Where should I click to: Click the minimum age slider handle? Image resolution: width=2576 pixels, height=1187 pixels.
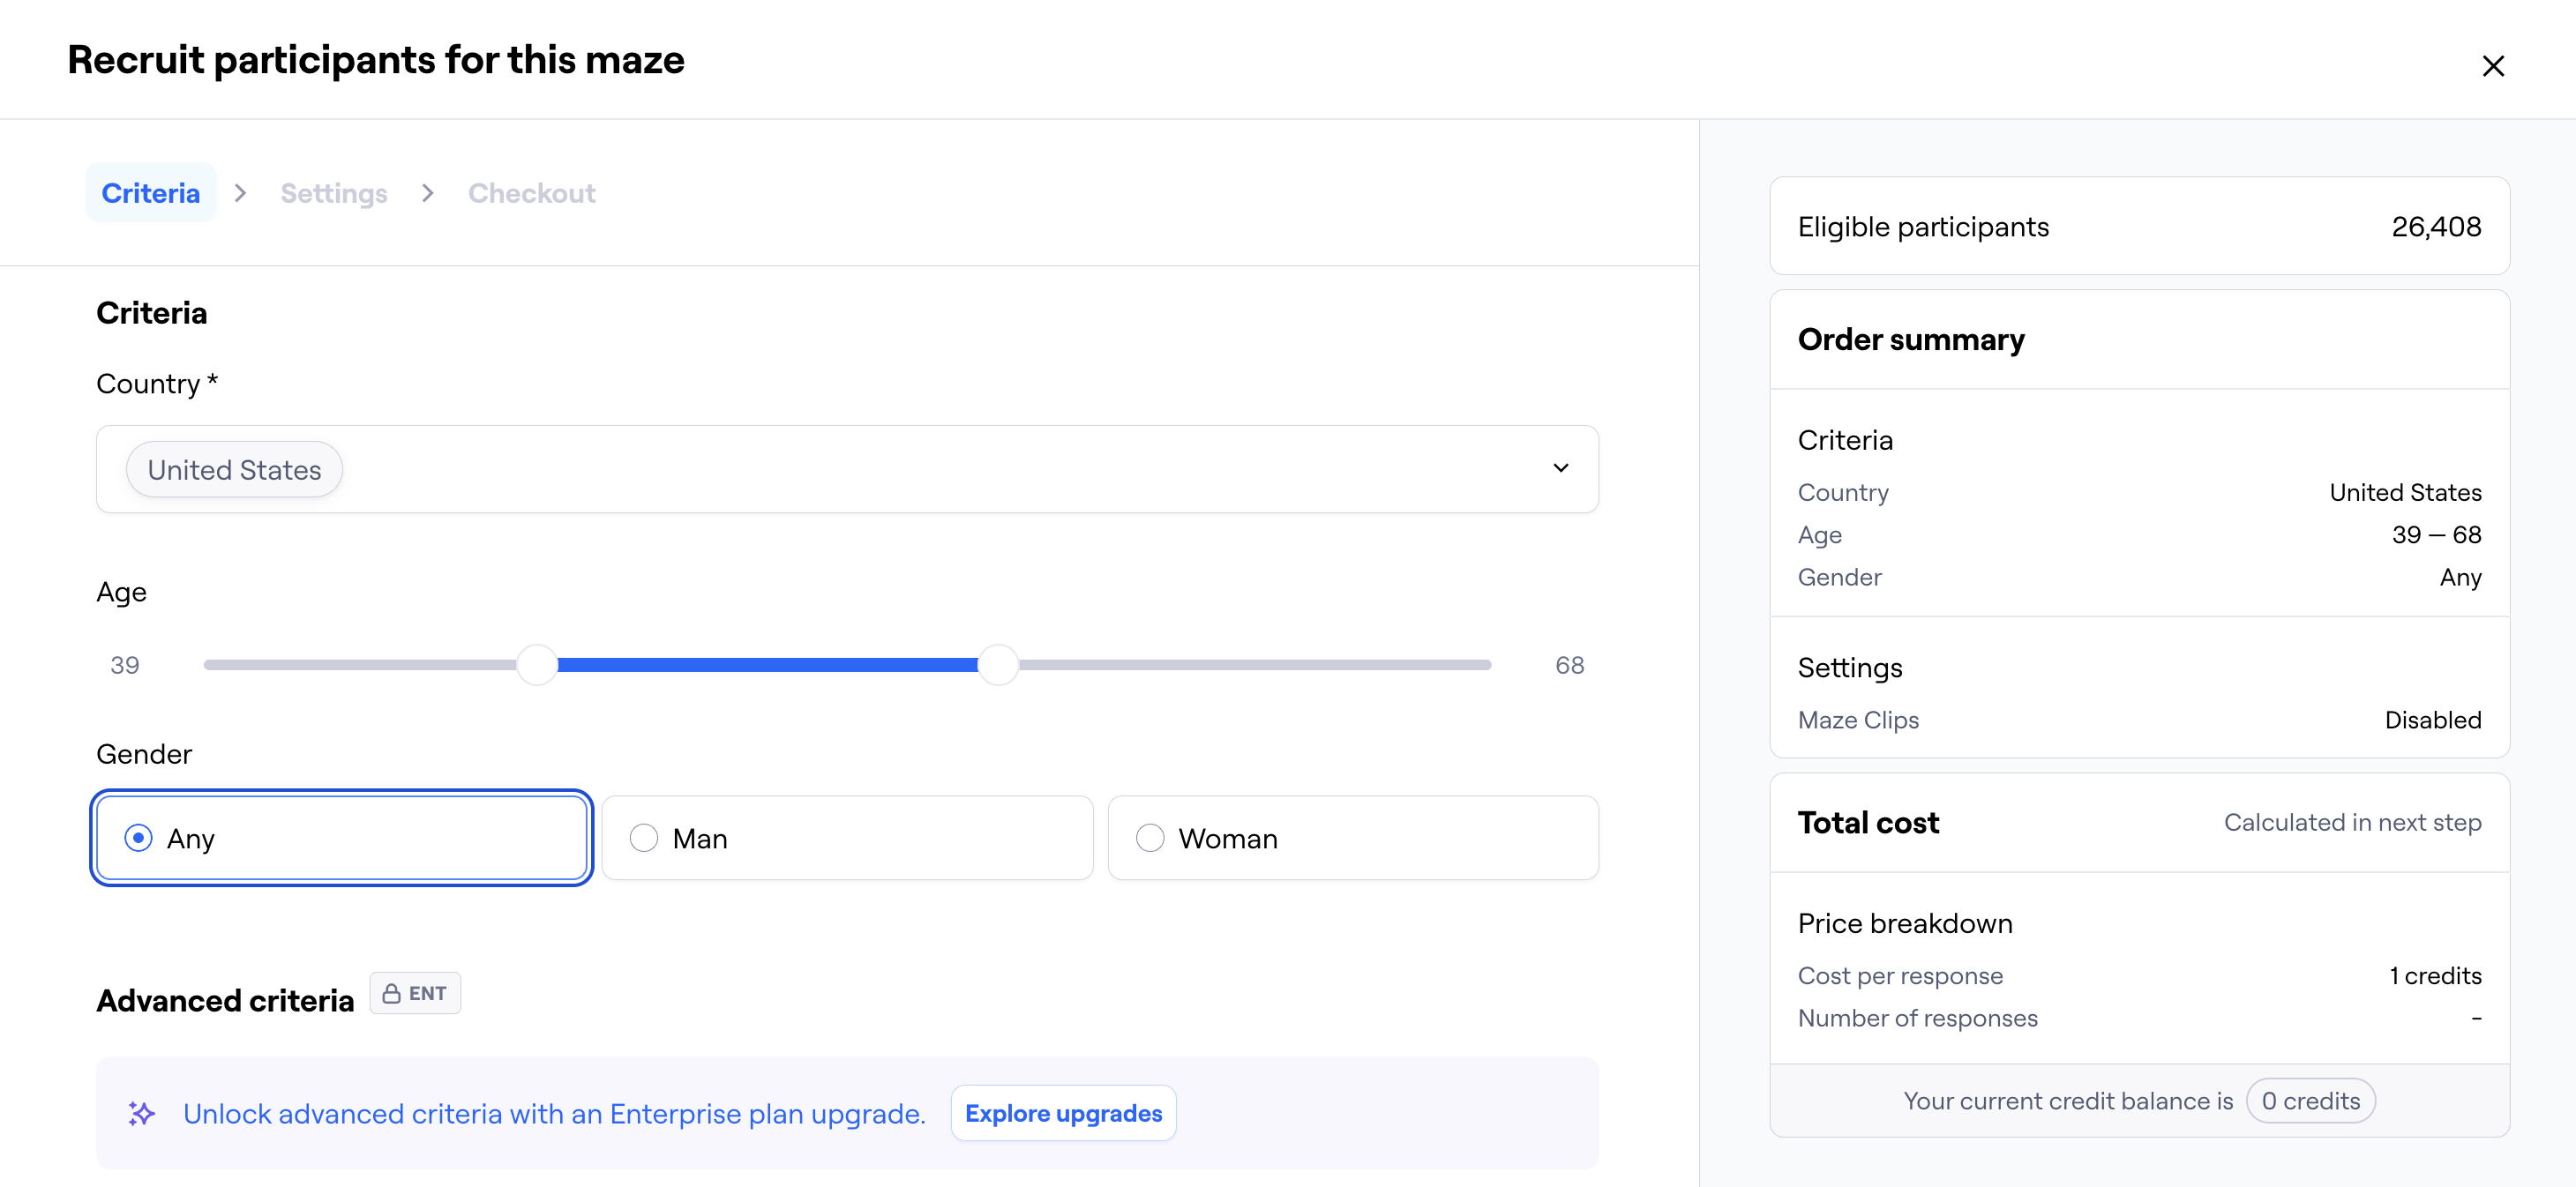coord(537,665)
